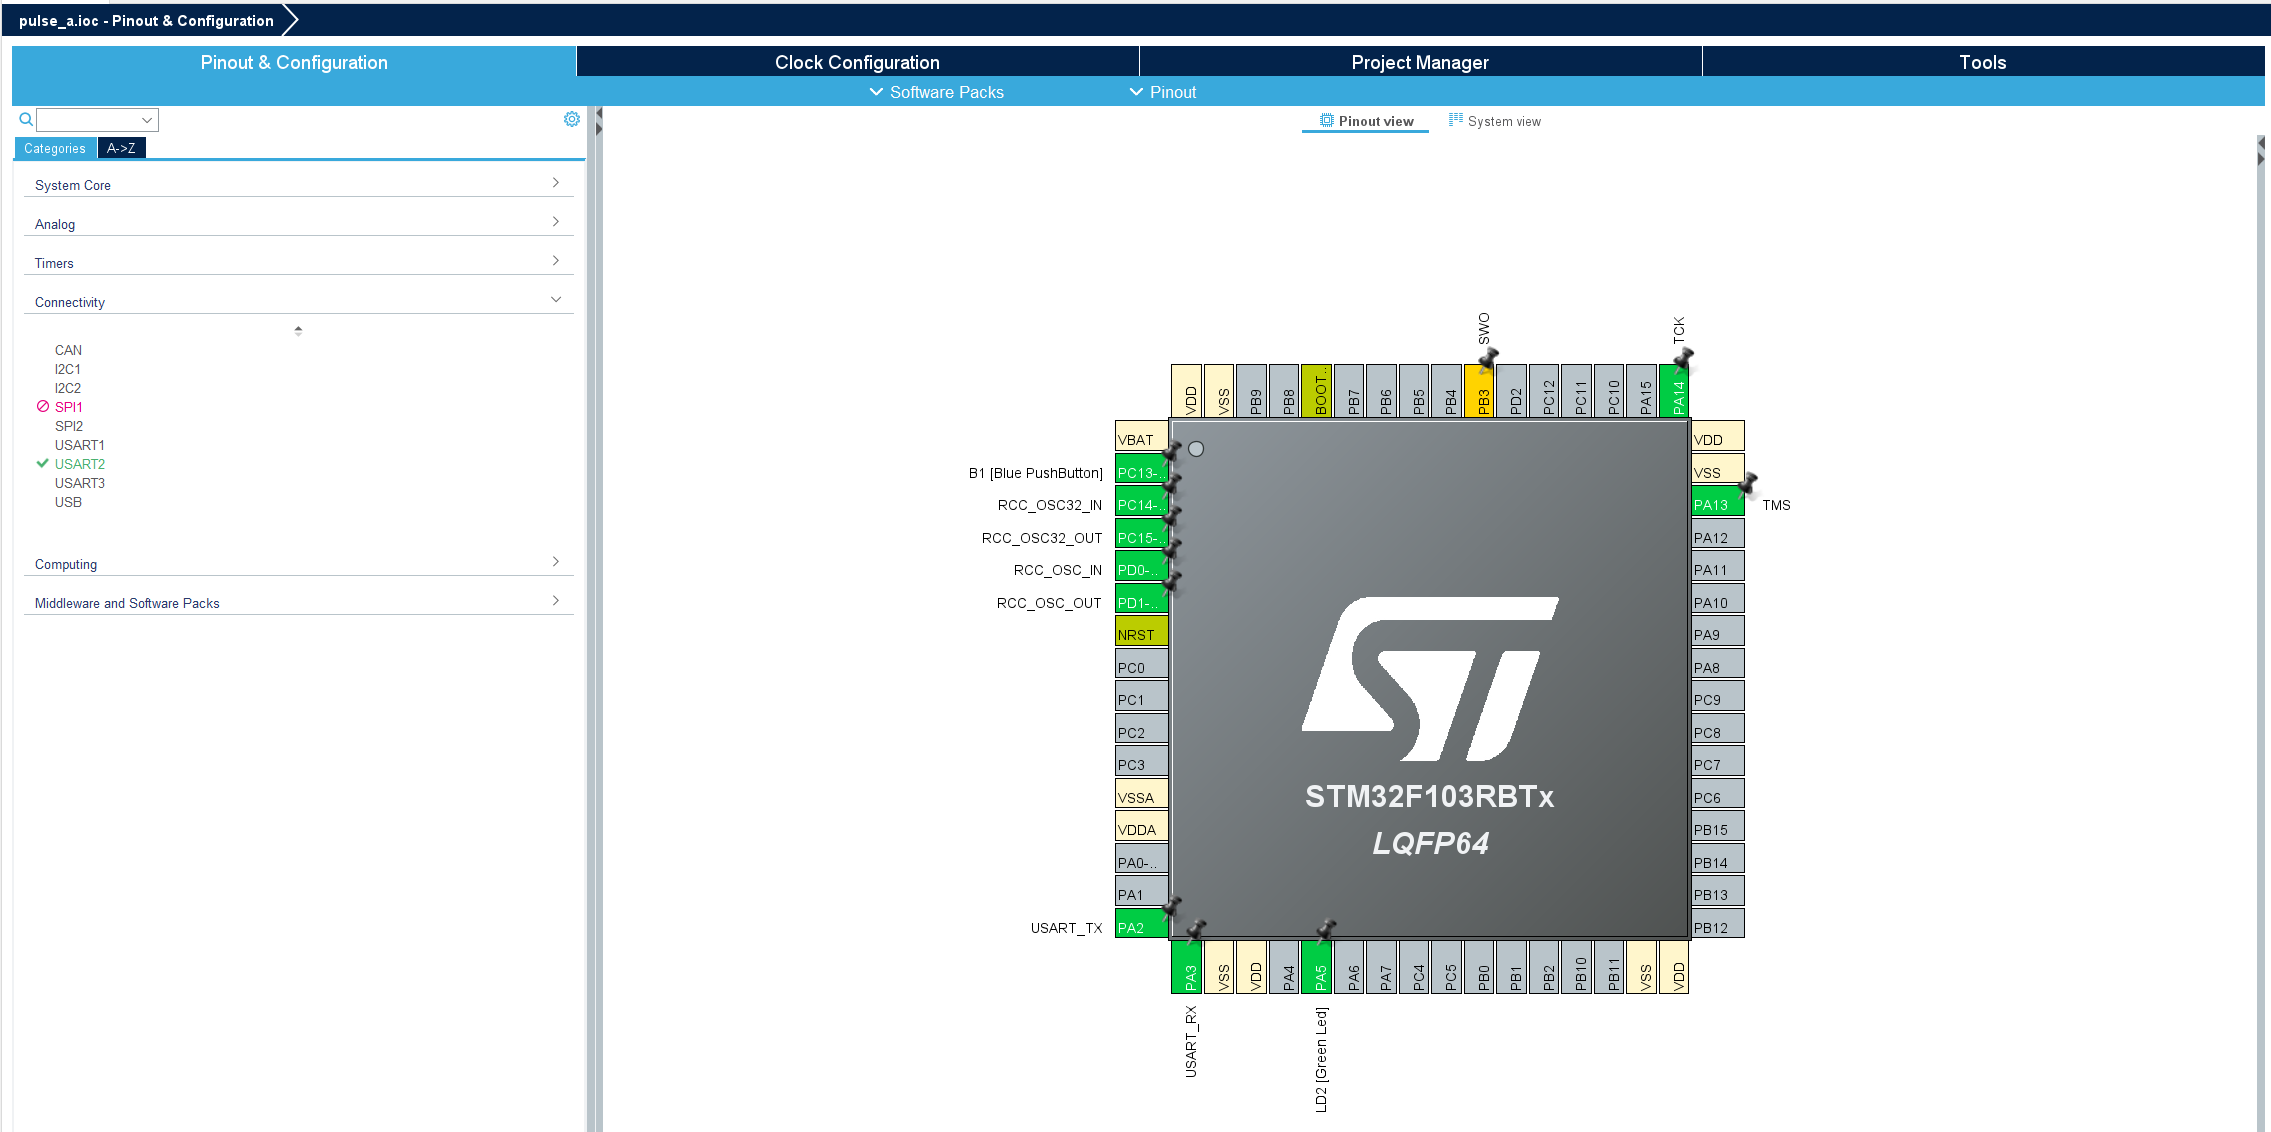Viewport: 2271px width, 1132px height.
Task: Open the Tools tab
Action: pyautogui.click(x=1983, y=62)
